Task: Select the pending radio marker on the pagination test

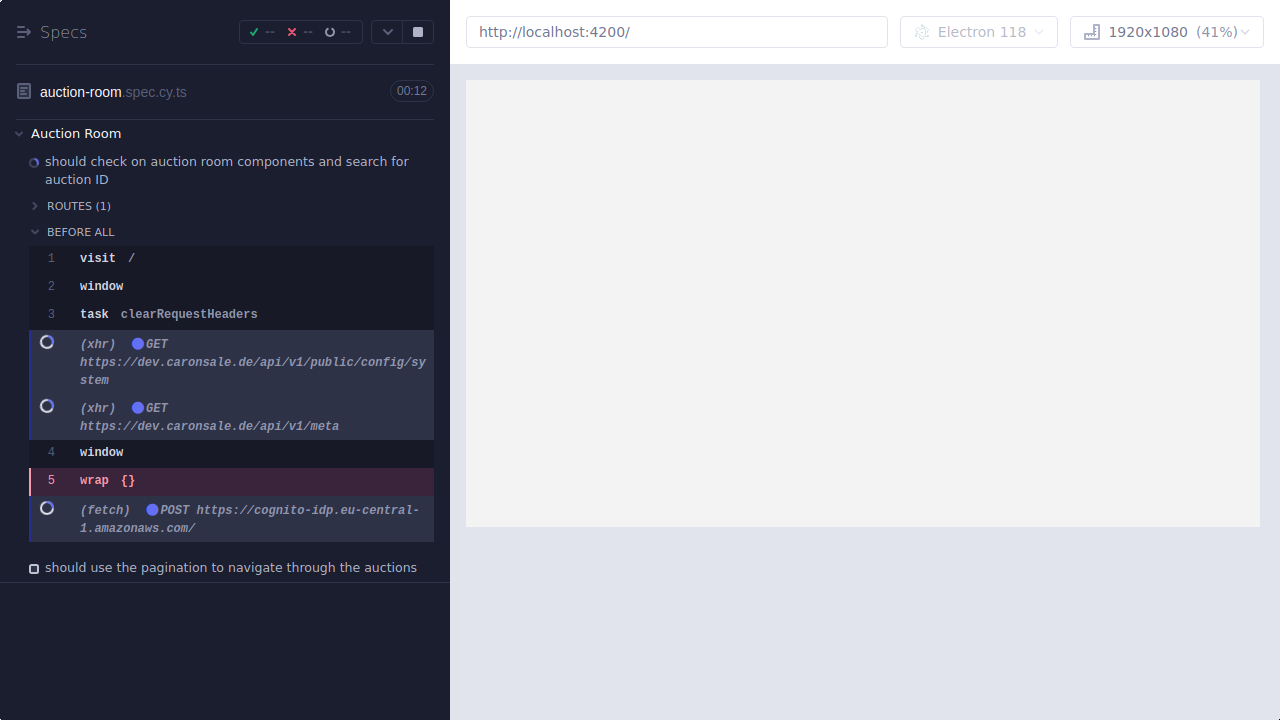Action: [34, 567]
